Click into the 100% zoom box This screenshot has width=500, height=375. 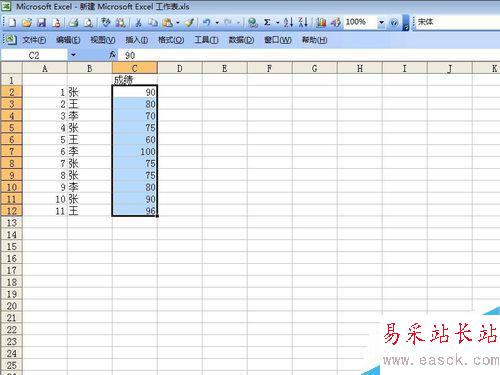coord(361,22)
